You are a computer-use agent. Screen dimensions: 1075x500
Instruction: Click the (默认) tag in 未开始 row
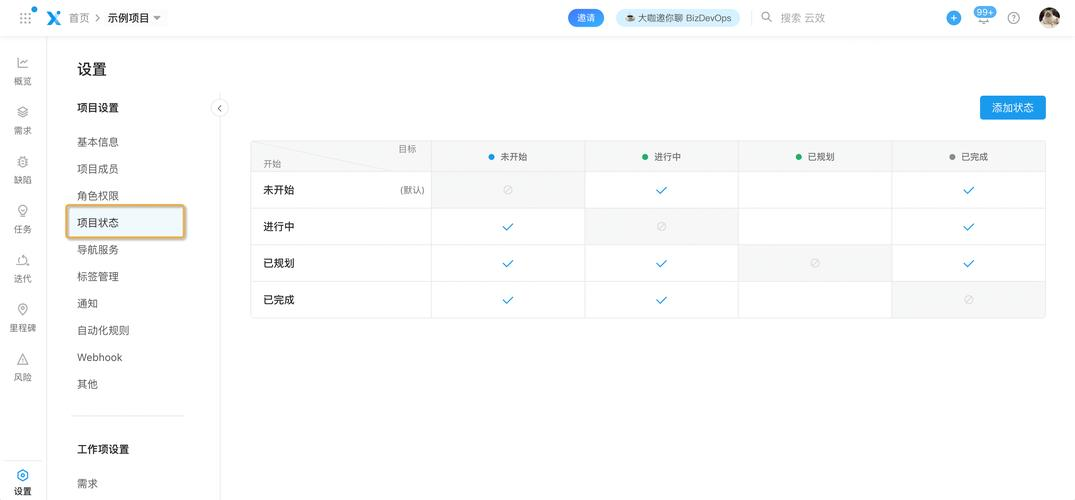(x=412, y=191)
